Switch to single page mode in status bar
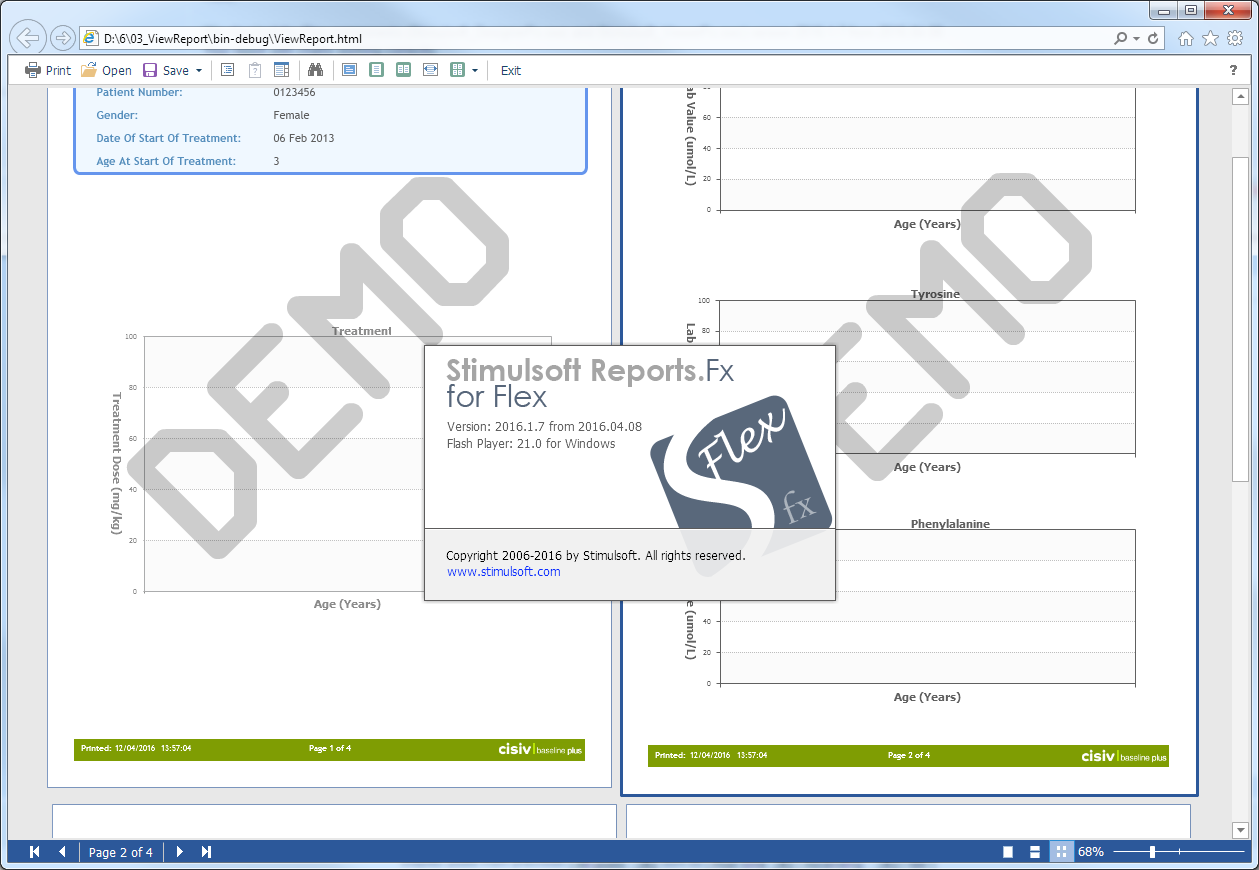 pyautogui.click(x=1008, y=852)
